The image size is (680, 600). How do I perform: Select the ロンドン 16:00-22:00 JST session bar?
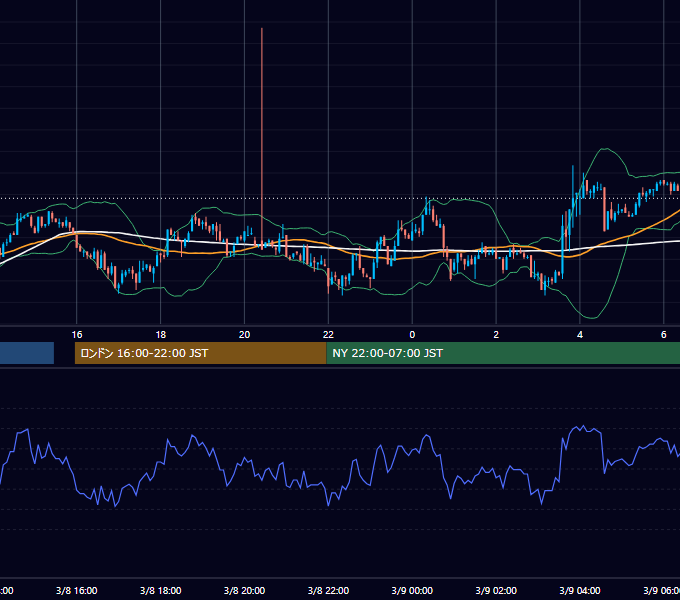tap(200, 353)
